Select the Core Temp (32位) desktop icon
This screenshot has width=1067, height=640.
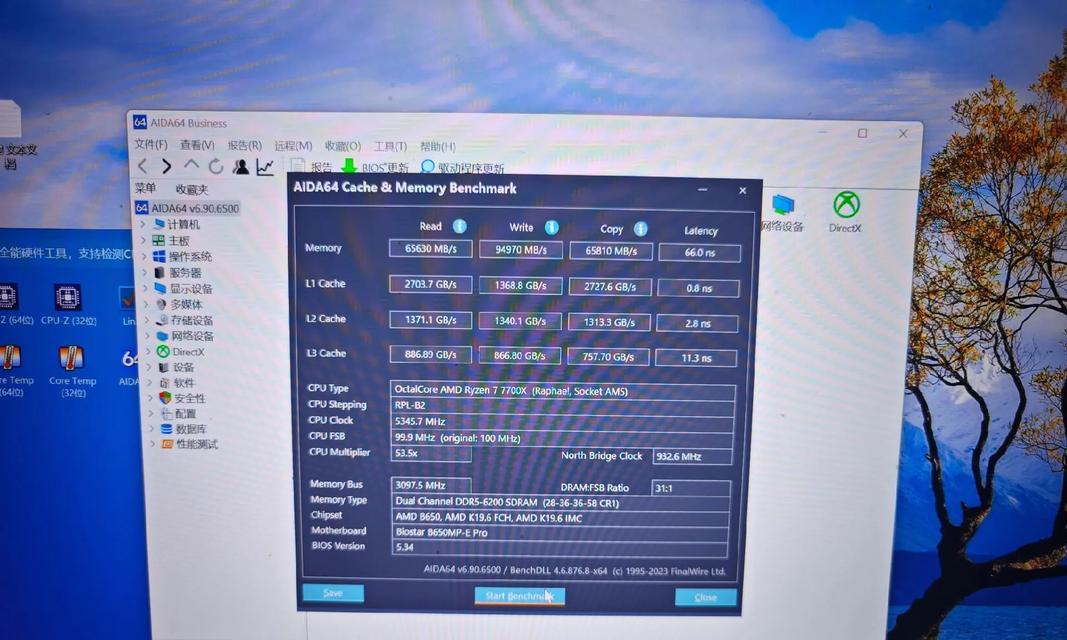(x=72, y=371)
